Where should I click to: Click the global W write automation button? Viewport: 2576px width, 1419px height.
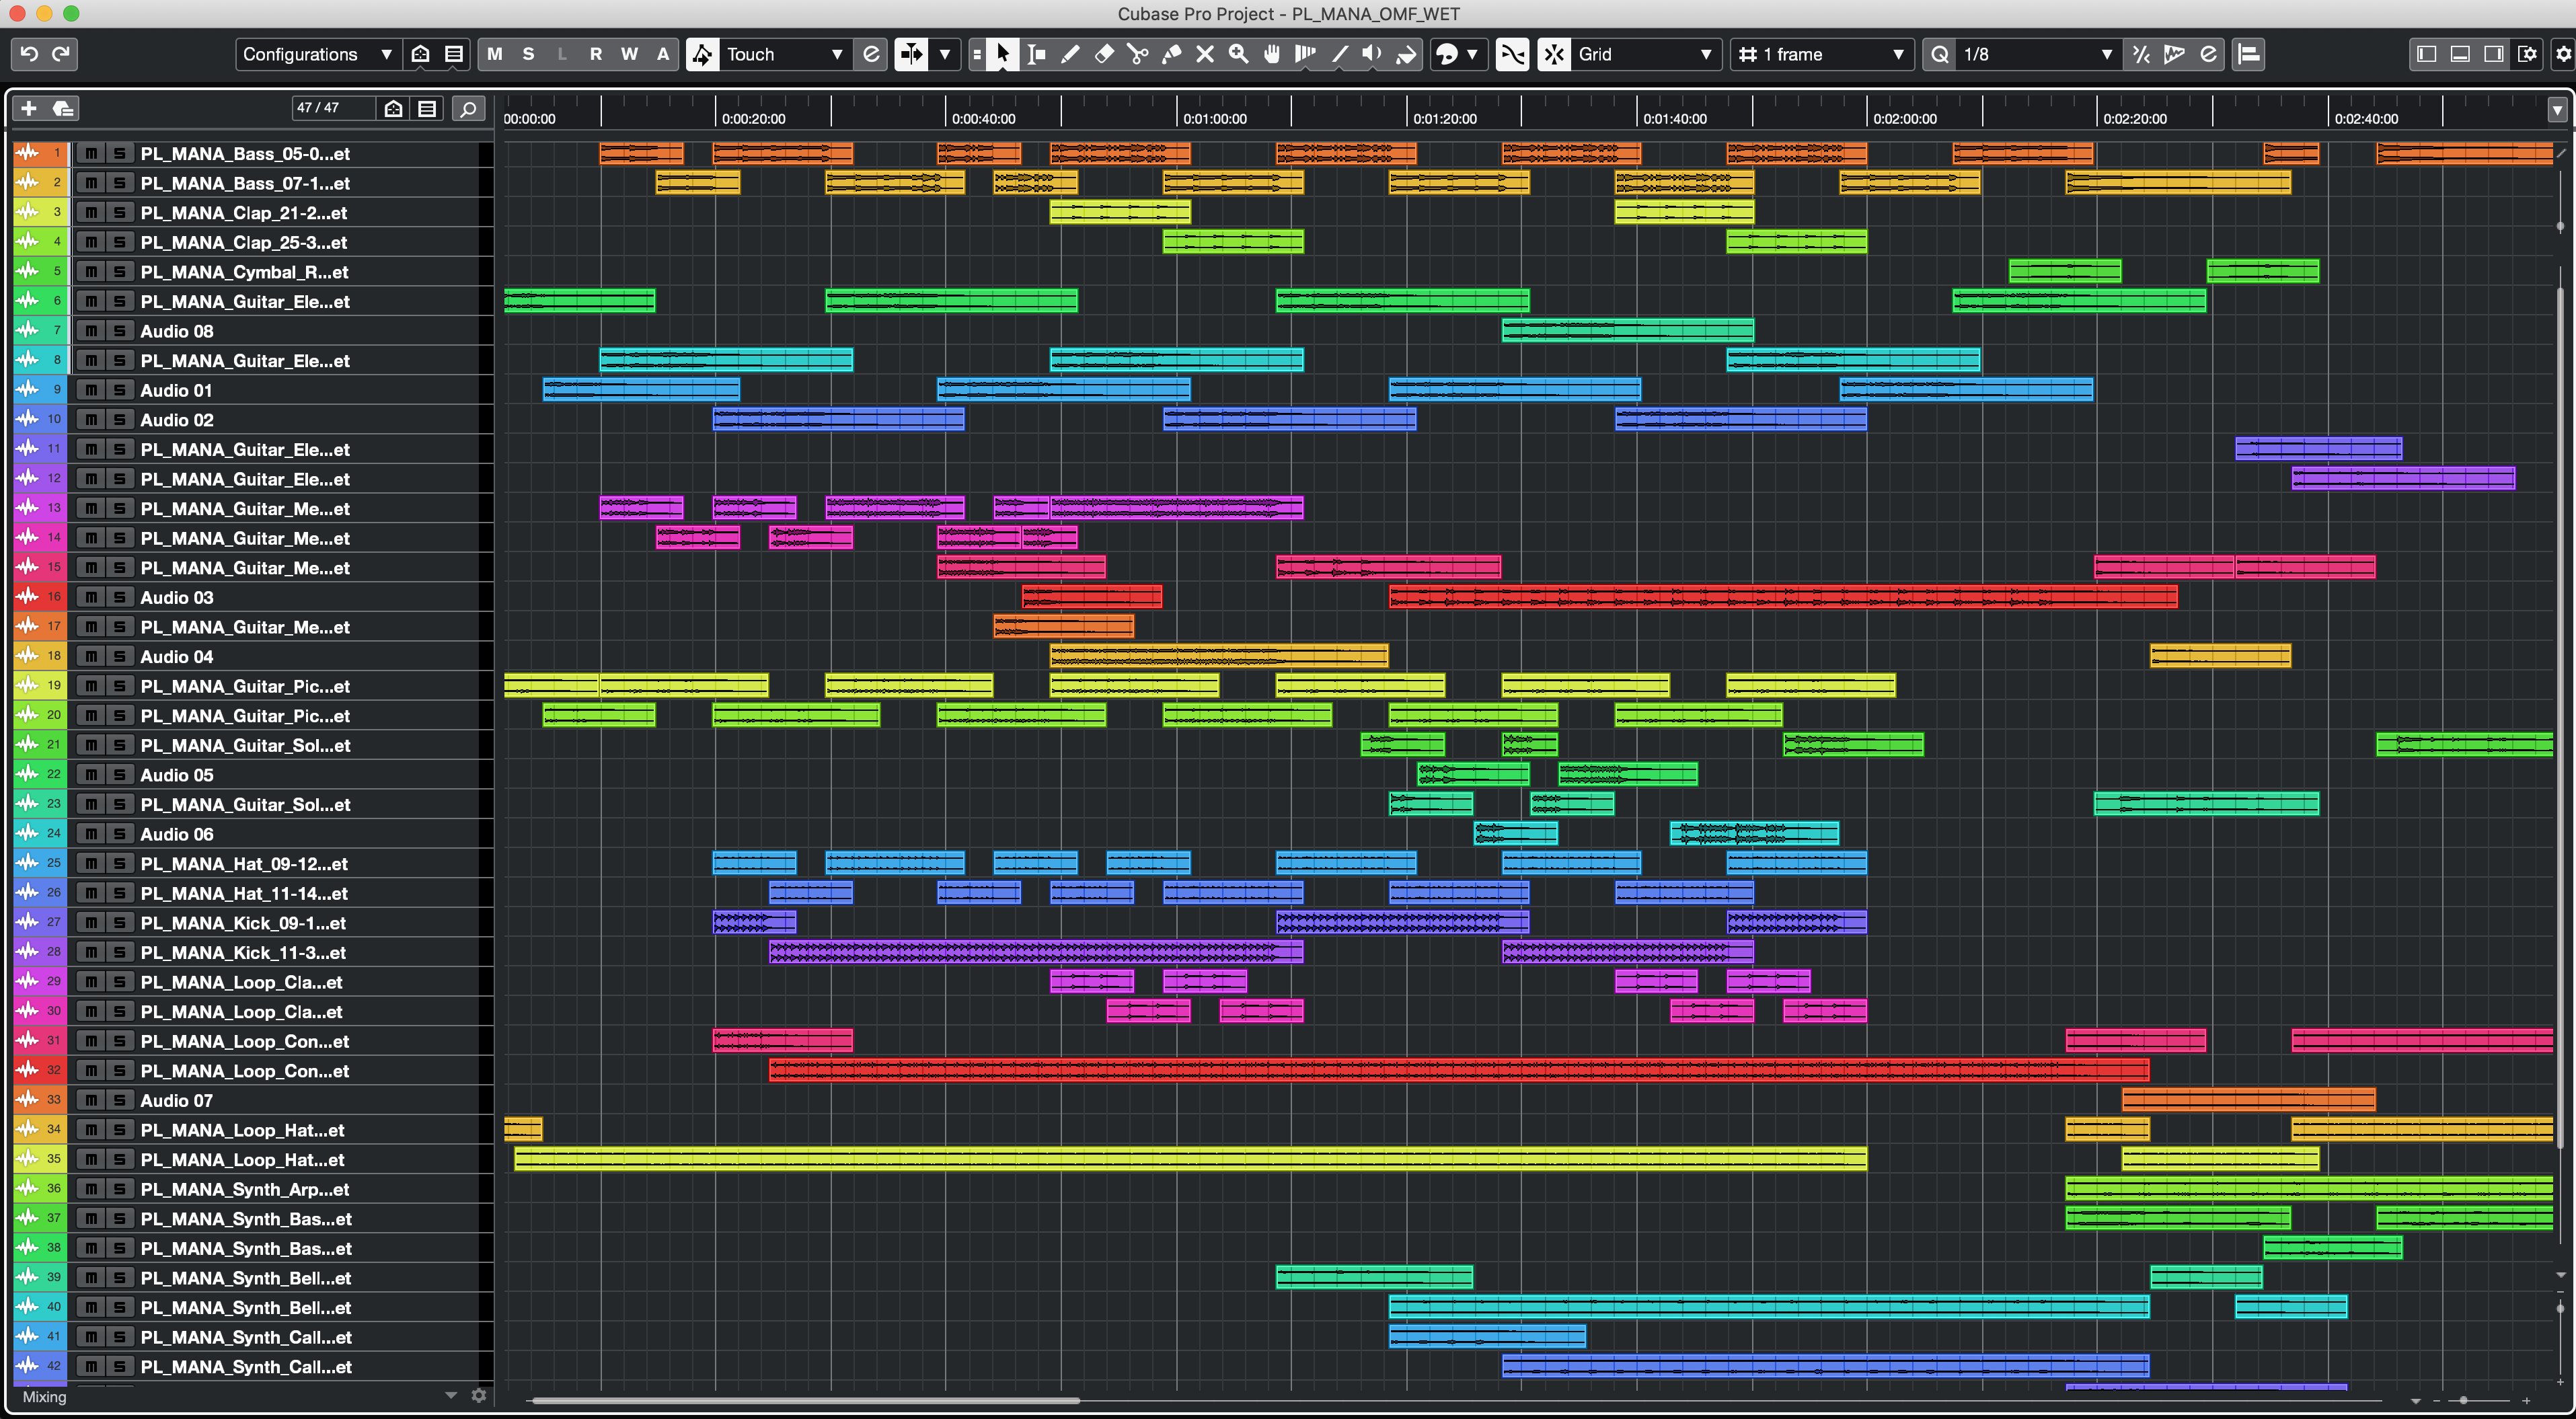629,54
